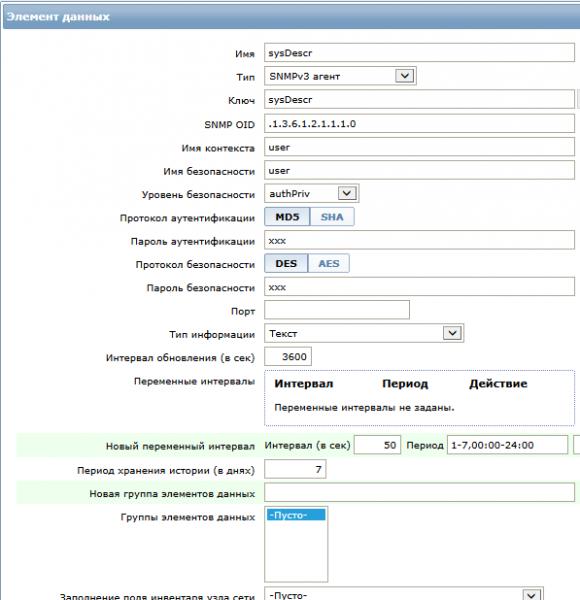The height and width of the screenshot is (600, 580).
Task: Click the Имя контекста field
Action: [x=419, y=147]
